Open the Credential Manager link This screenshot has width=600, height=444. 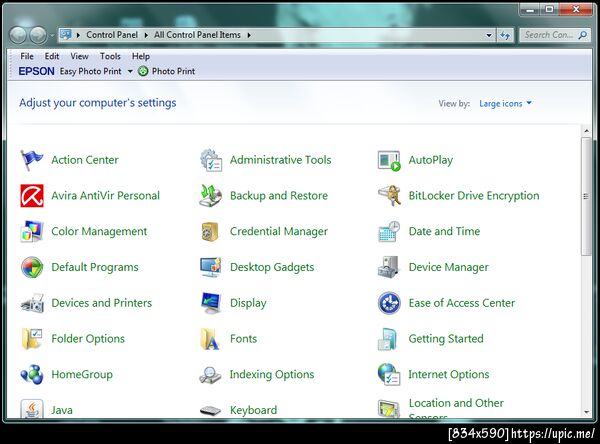point(279,232)
